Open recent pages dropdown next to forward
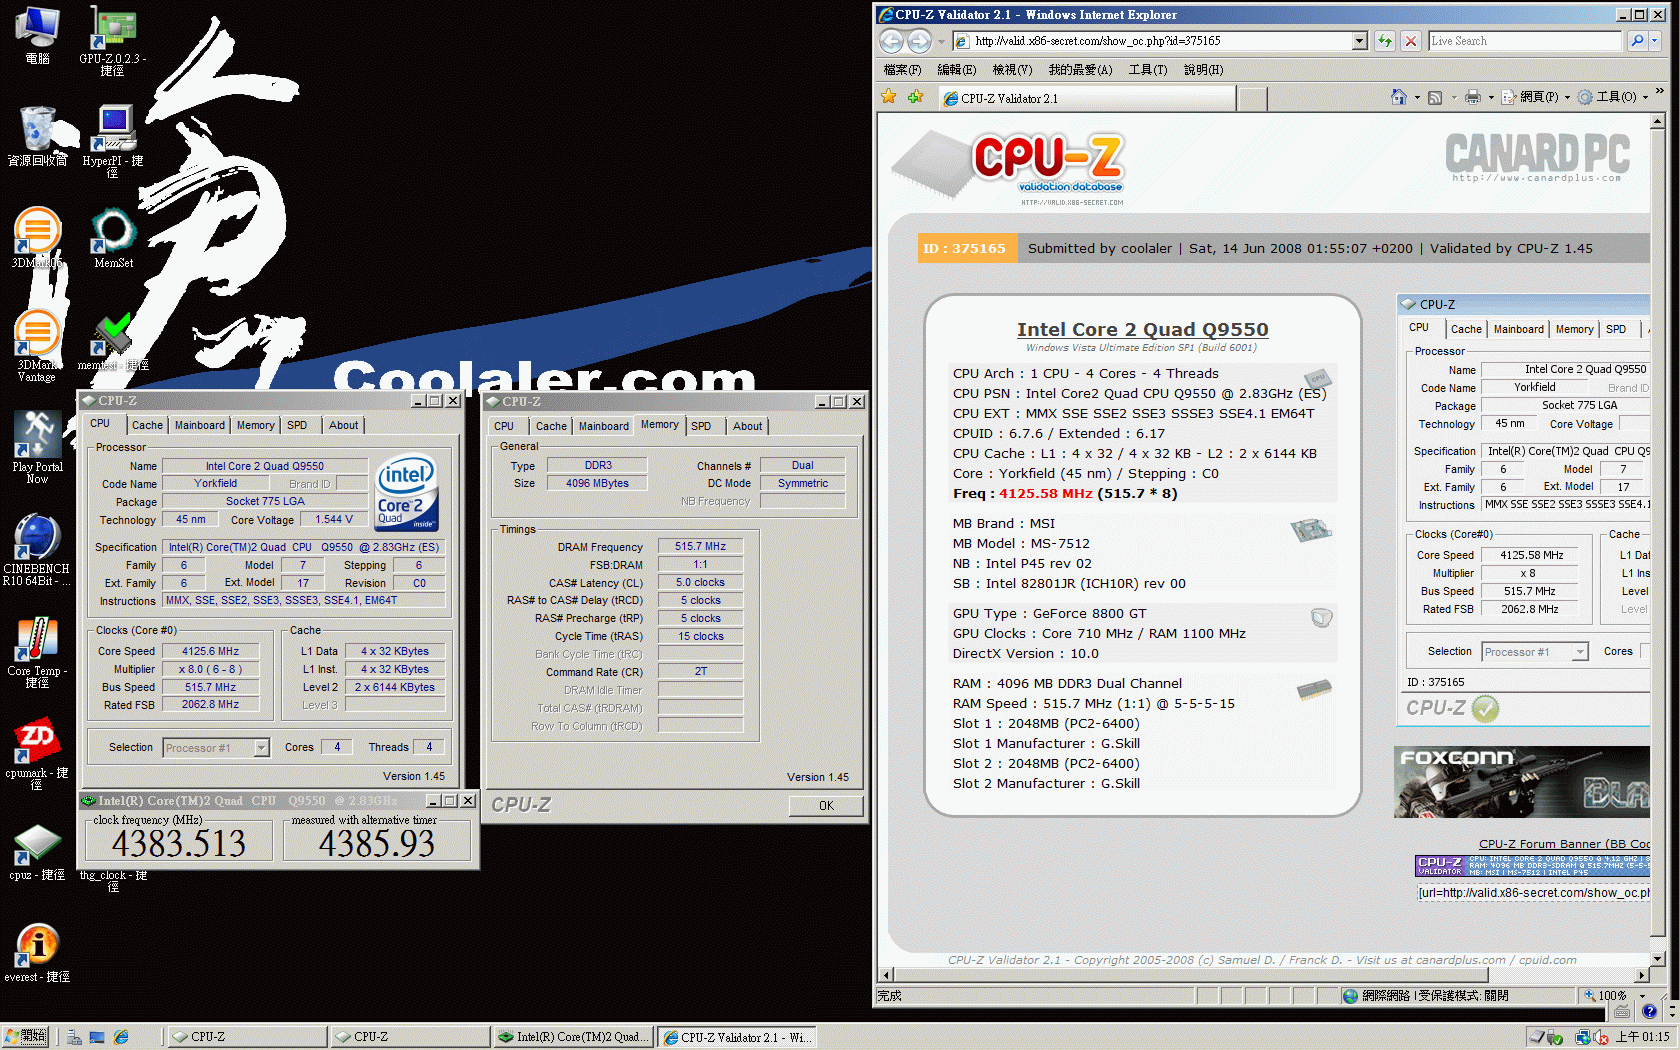 pyautogui.click(x=941, y=42)
